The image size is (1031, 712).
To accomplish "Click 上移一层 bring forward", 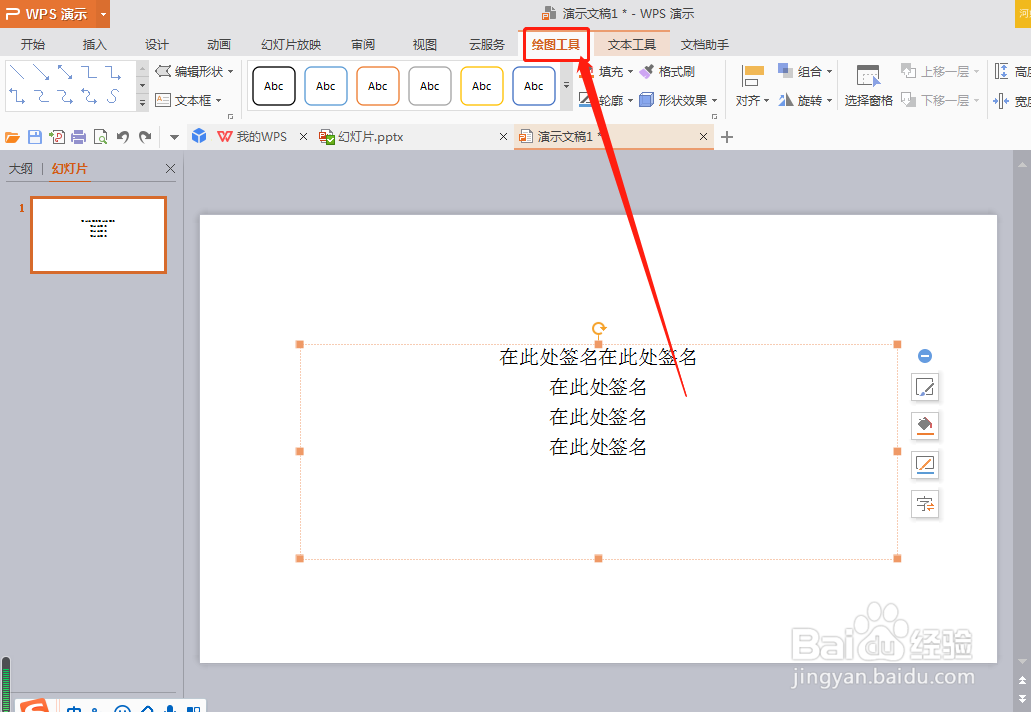I will coord(940,71).
